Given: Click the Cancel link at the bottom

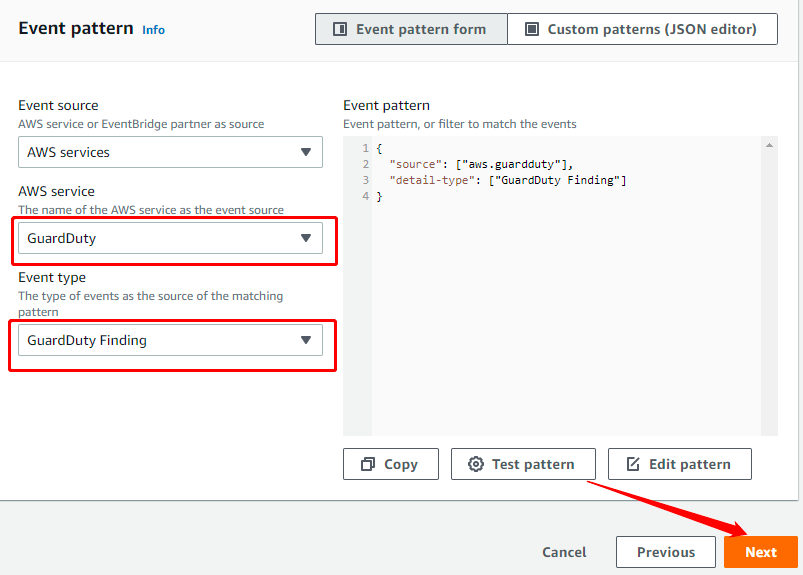Looking at the screenshot, I should point(564,552).
